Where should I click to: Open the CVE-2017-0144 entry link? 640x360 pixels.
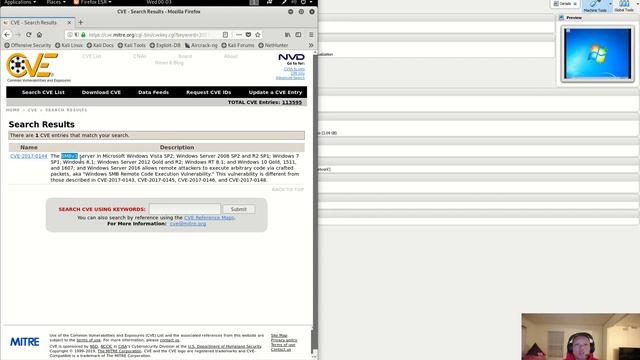click(29, 156)
